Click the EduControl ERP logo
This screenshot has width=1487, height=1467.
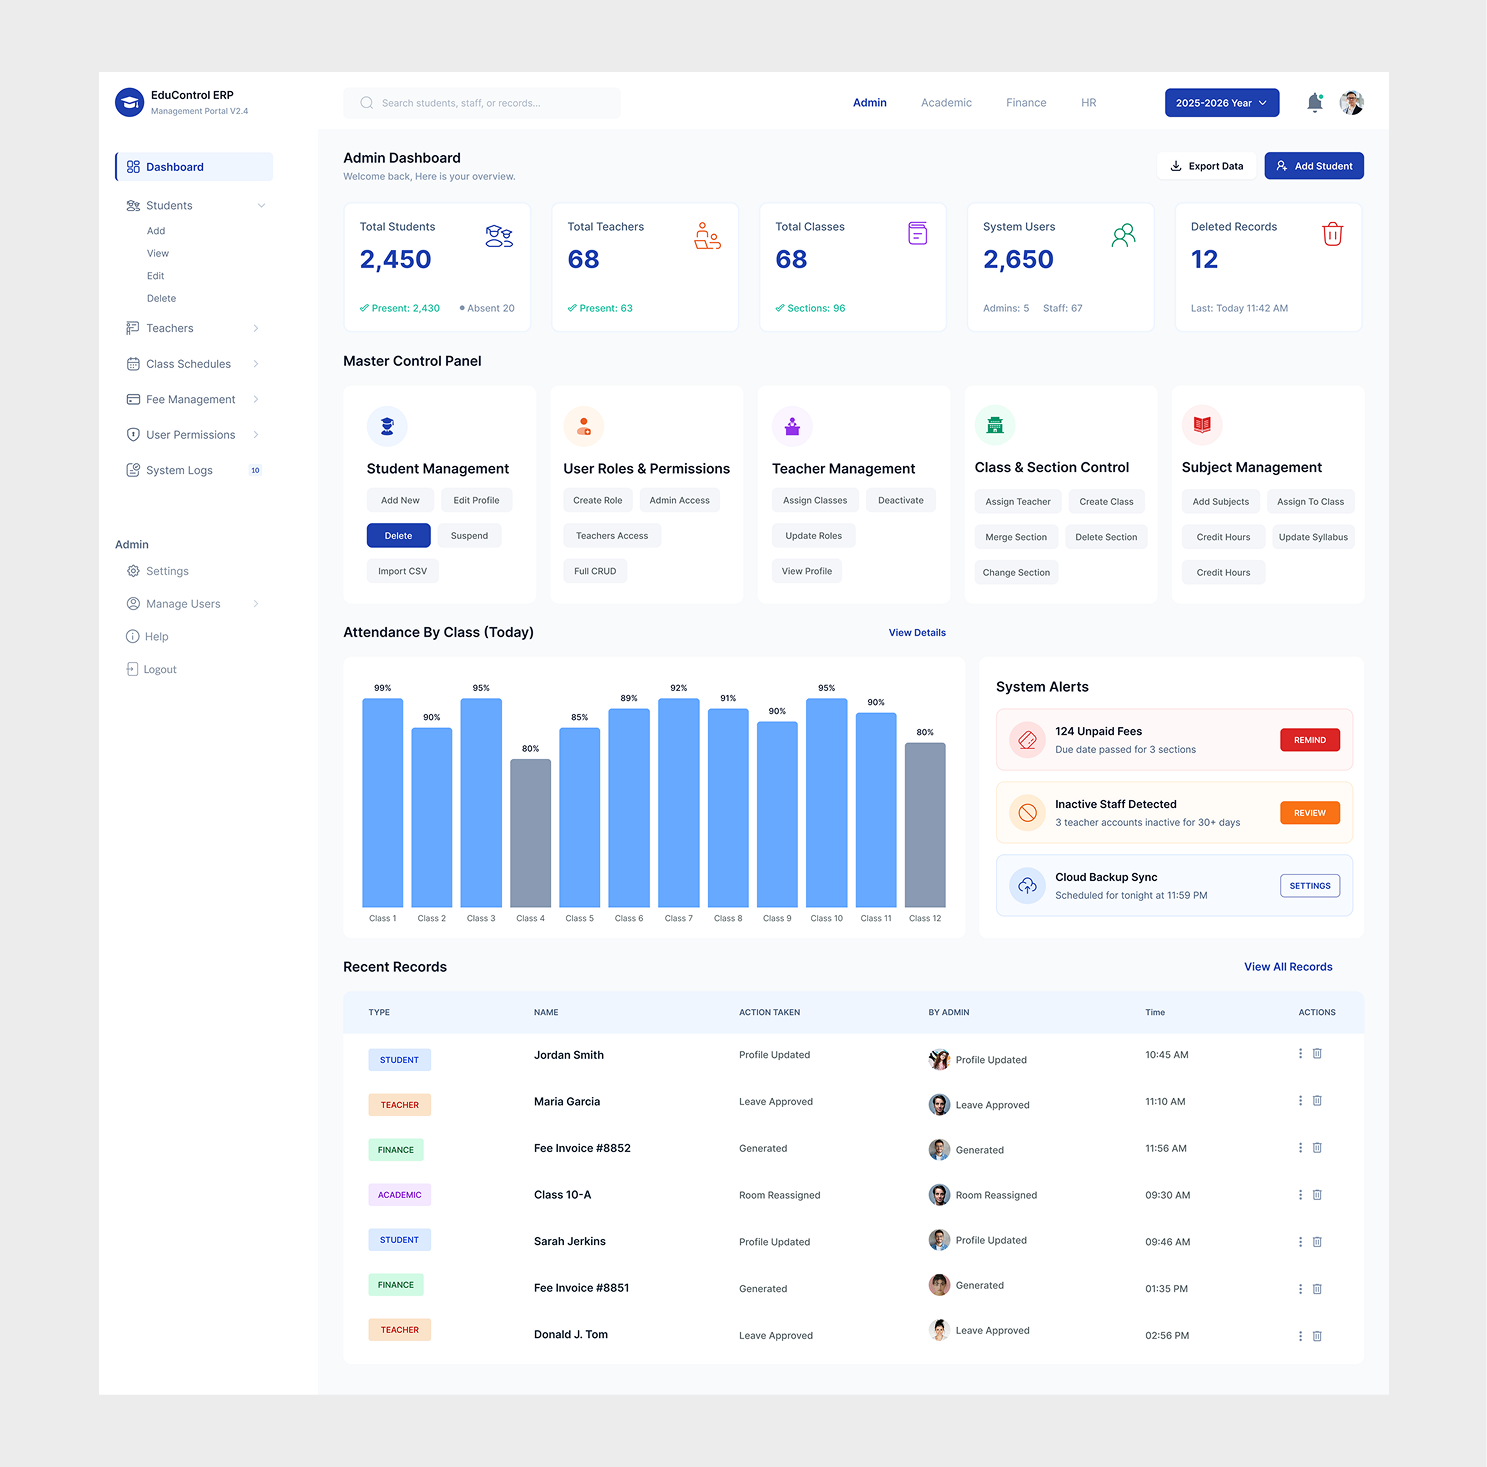click(x=130, y=102)
